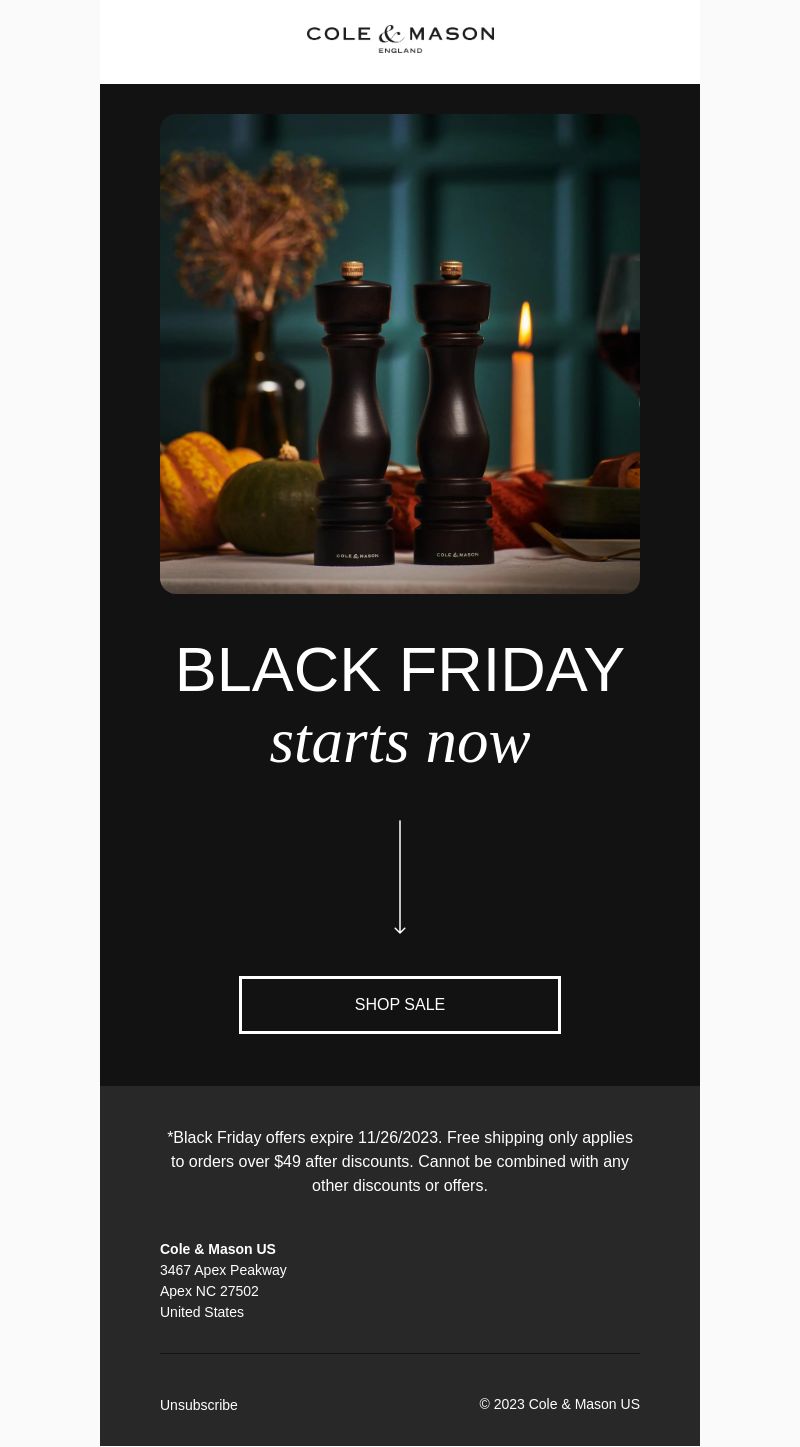Click the Black Friday offers disclaimer paragraph
Screen dimensions: 800x1447
400,1161
